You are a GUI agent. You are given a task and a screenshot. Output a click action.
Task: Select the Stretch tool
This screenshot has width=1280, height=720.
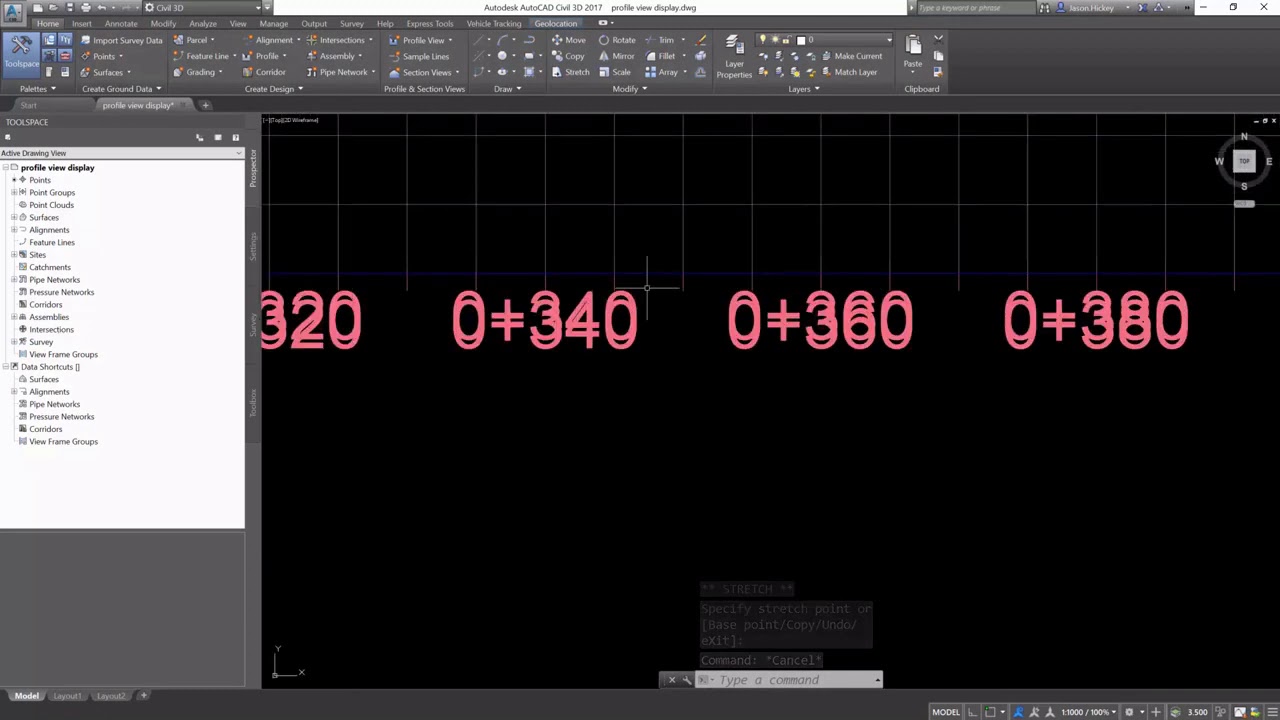[570, 72]
